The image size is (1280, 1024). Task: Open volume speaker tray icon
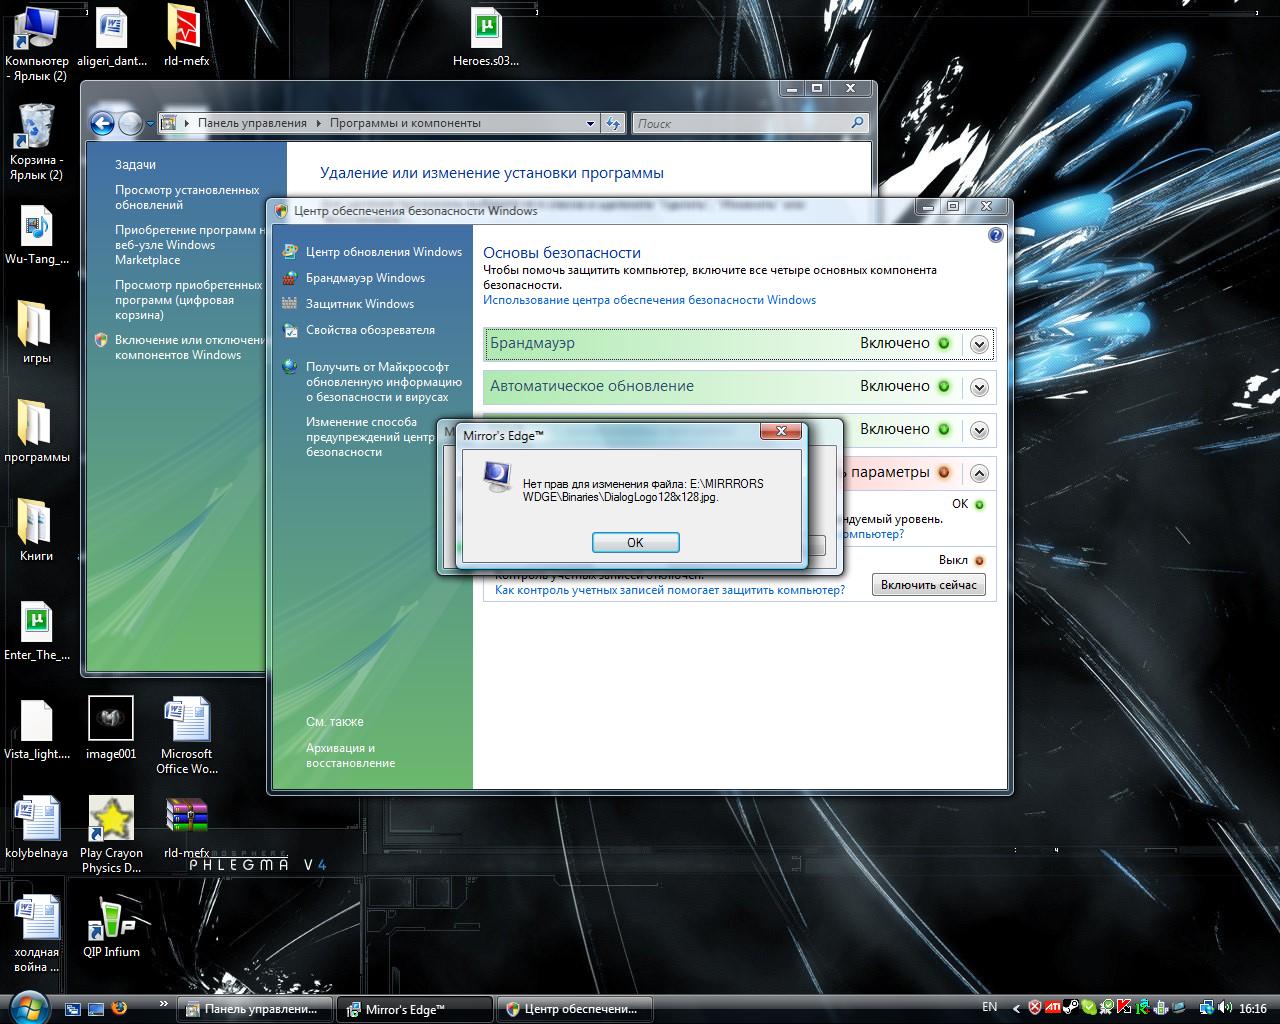coord(1225,1008)
